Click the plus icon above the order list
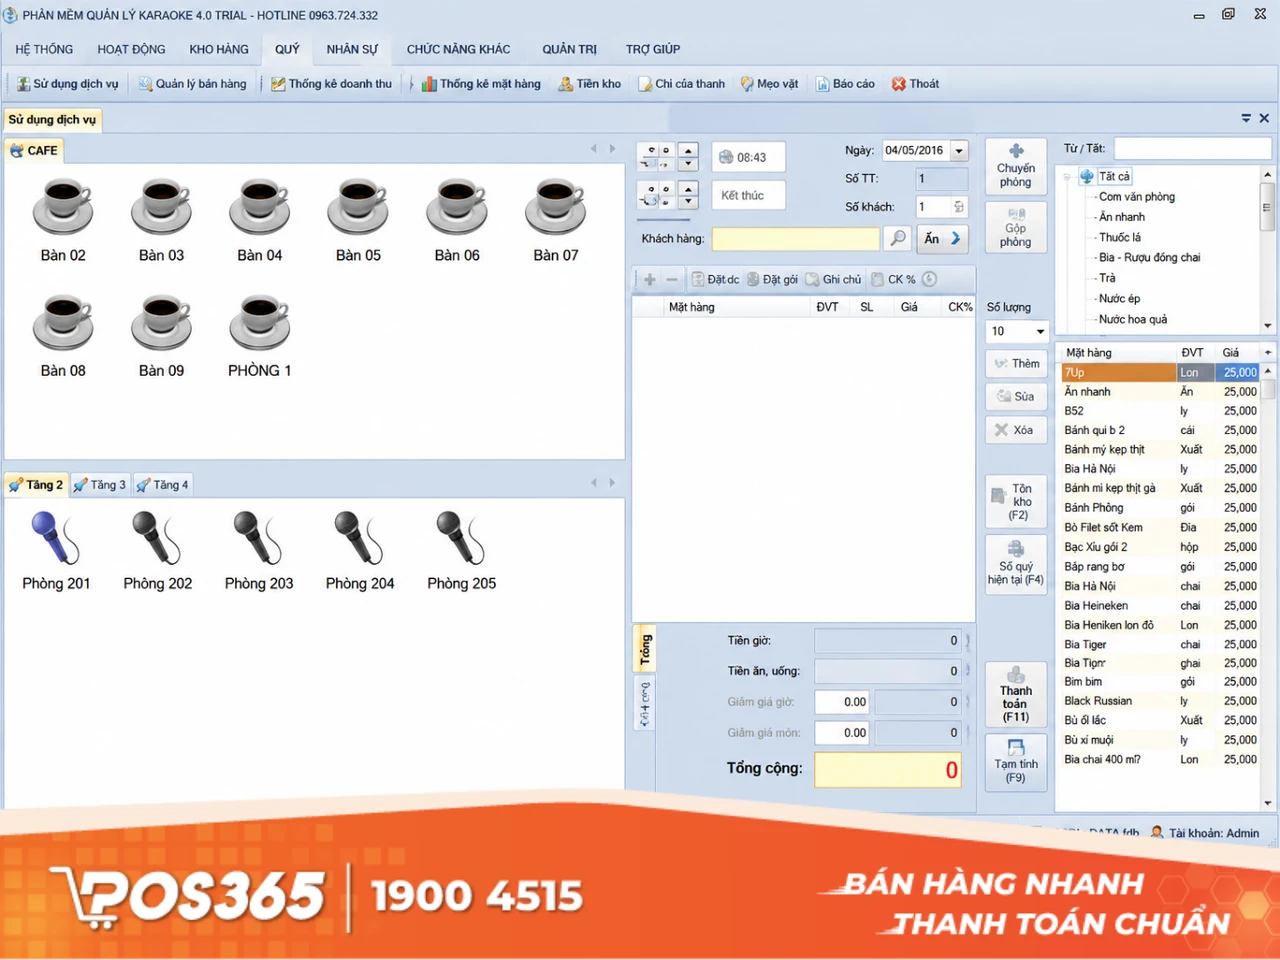The height and width of the screenshot is (960, 1280). 649,280
